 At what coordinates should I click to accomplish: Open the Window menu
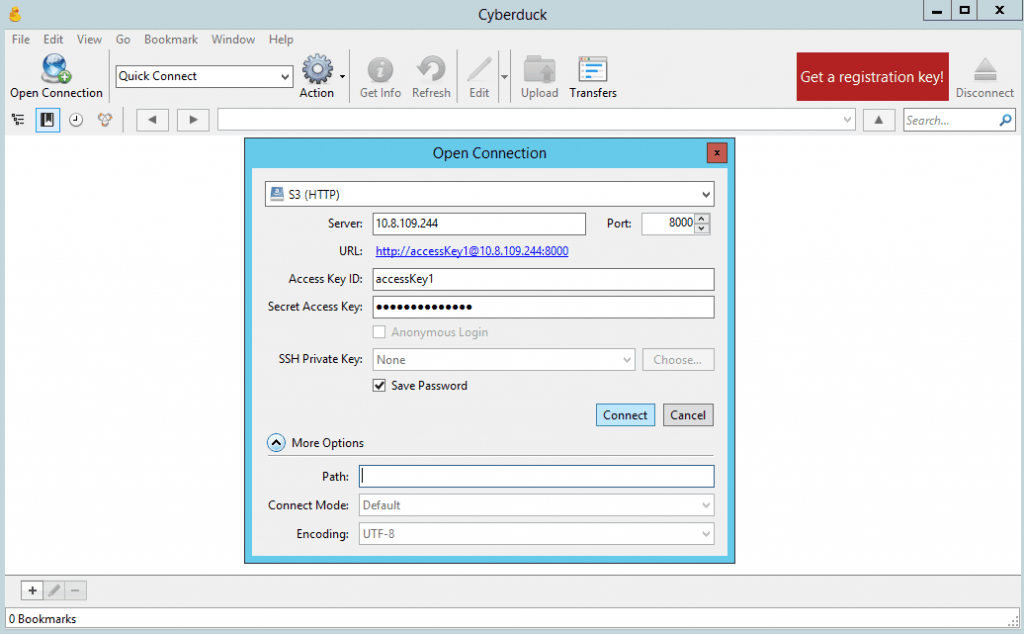tap(232, 40)
